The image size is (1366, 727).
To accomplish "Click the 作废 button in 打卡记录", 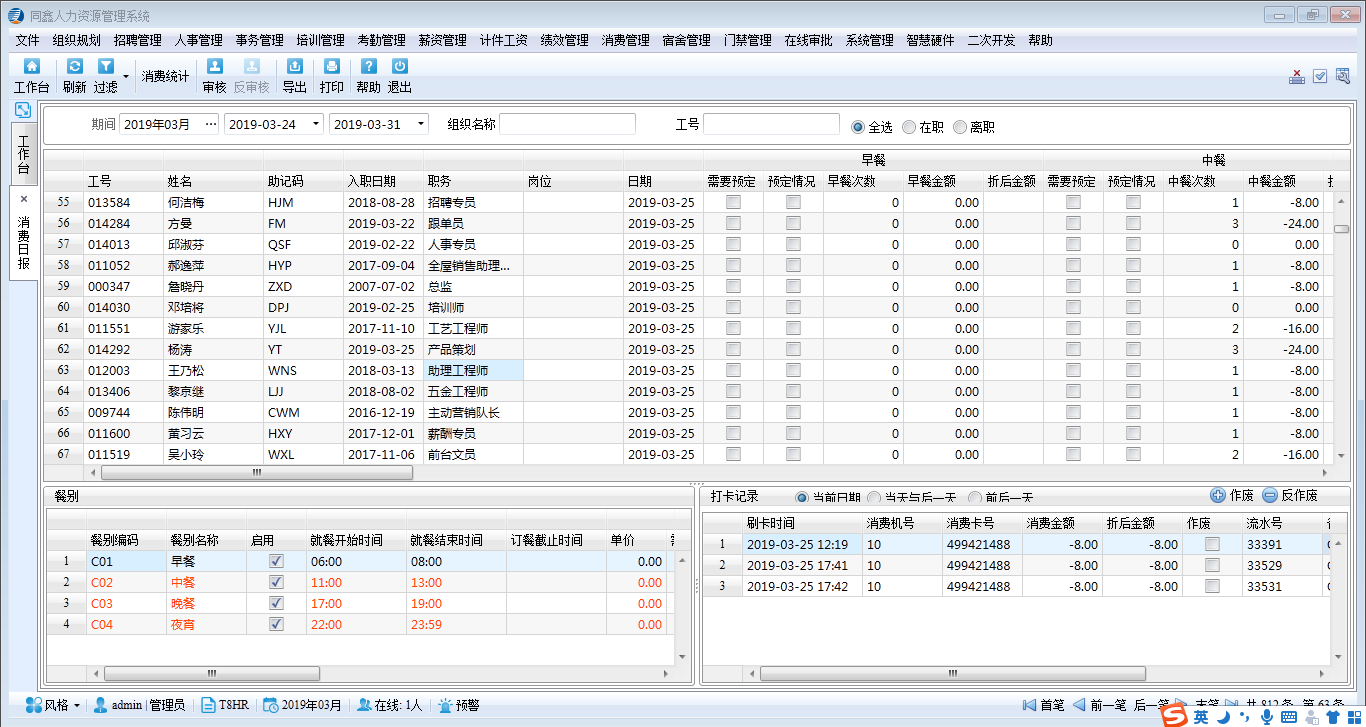I will click(1232, 495).
